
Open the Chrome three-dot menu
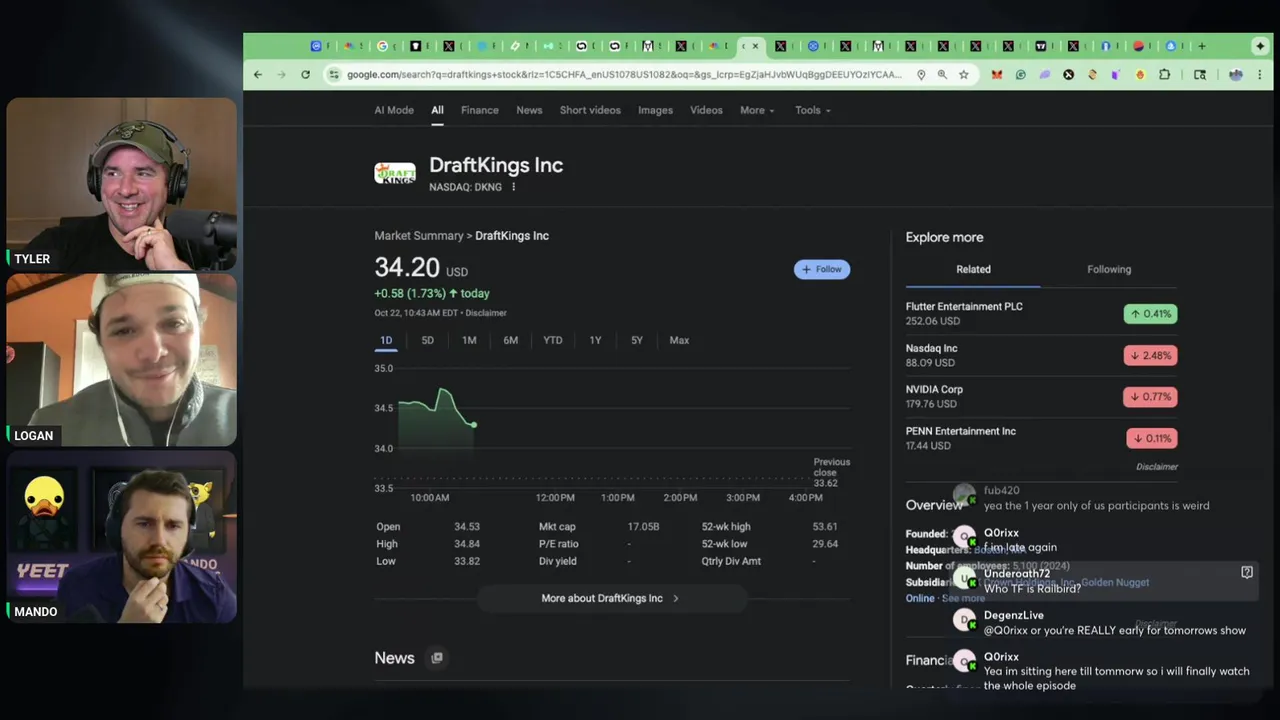click(1260, 74)
